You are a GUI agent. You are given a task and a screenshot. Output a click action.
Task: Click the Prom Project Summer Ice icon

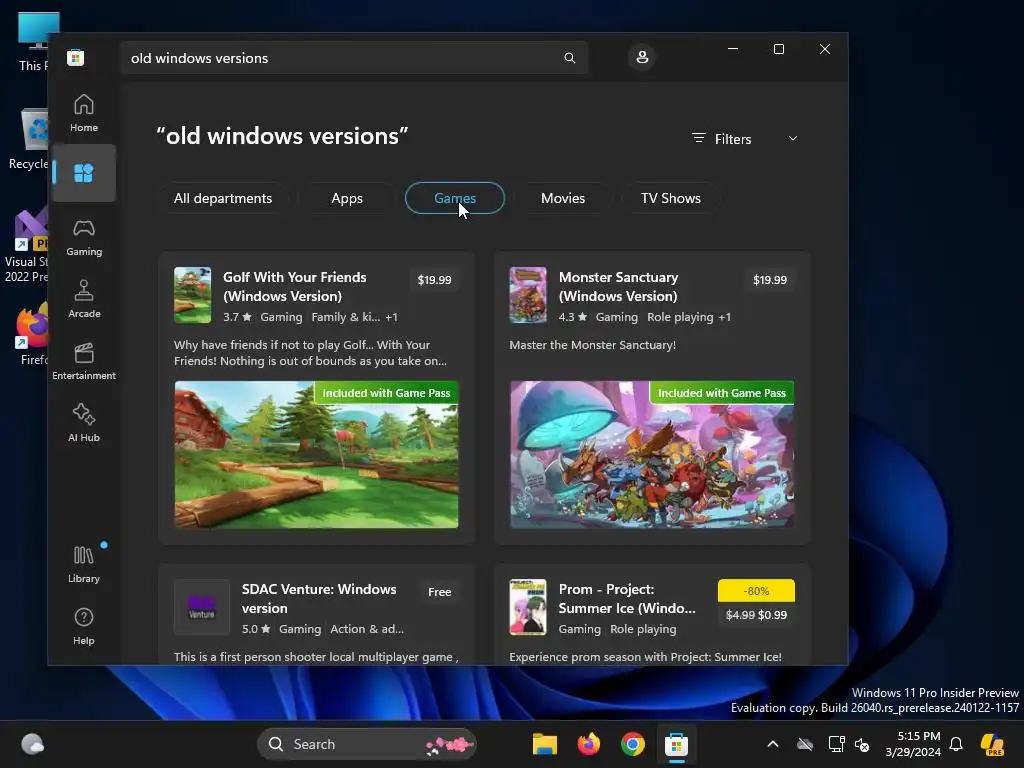point(528,607)
